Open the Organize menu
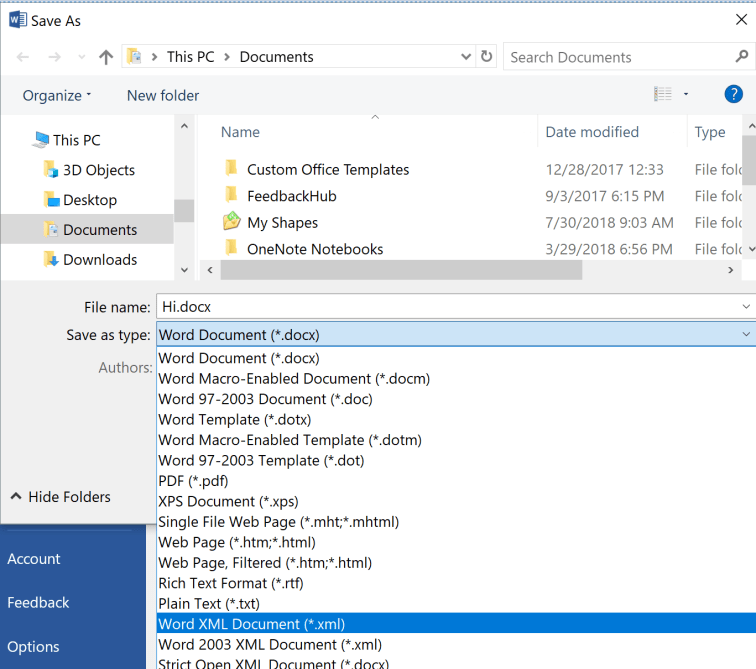The width and height of the screenshot is (756, 669). [x=57, y=95]
